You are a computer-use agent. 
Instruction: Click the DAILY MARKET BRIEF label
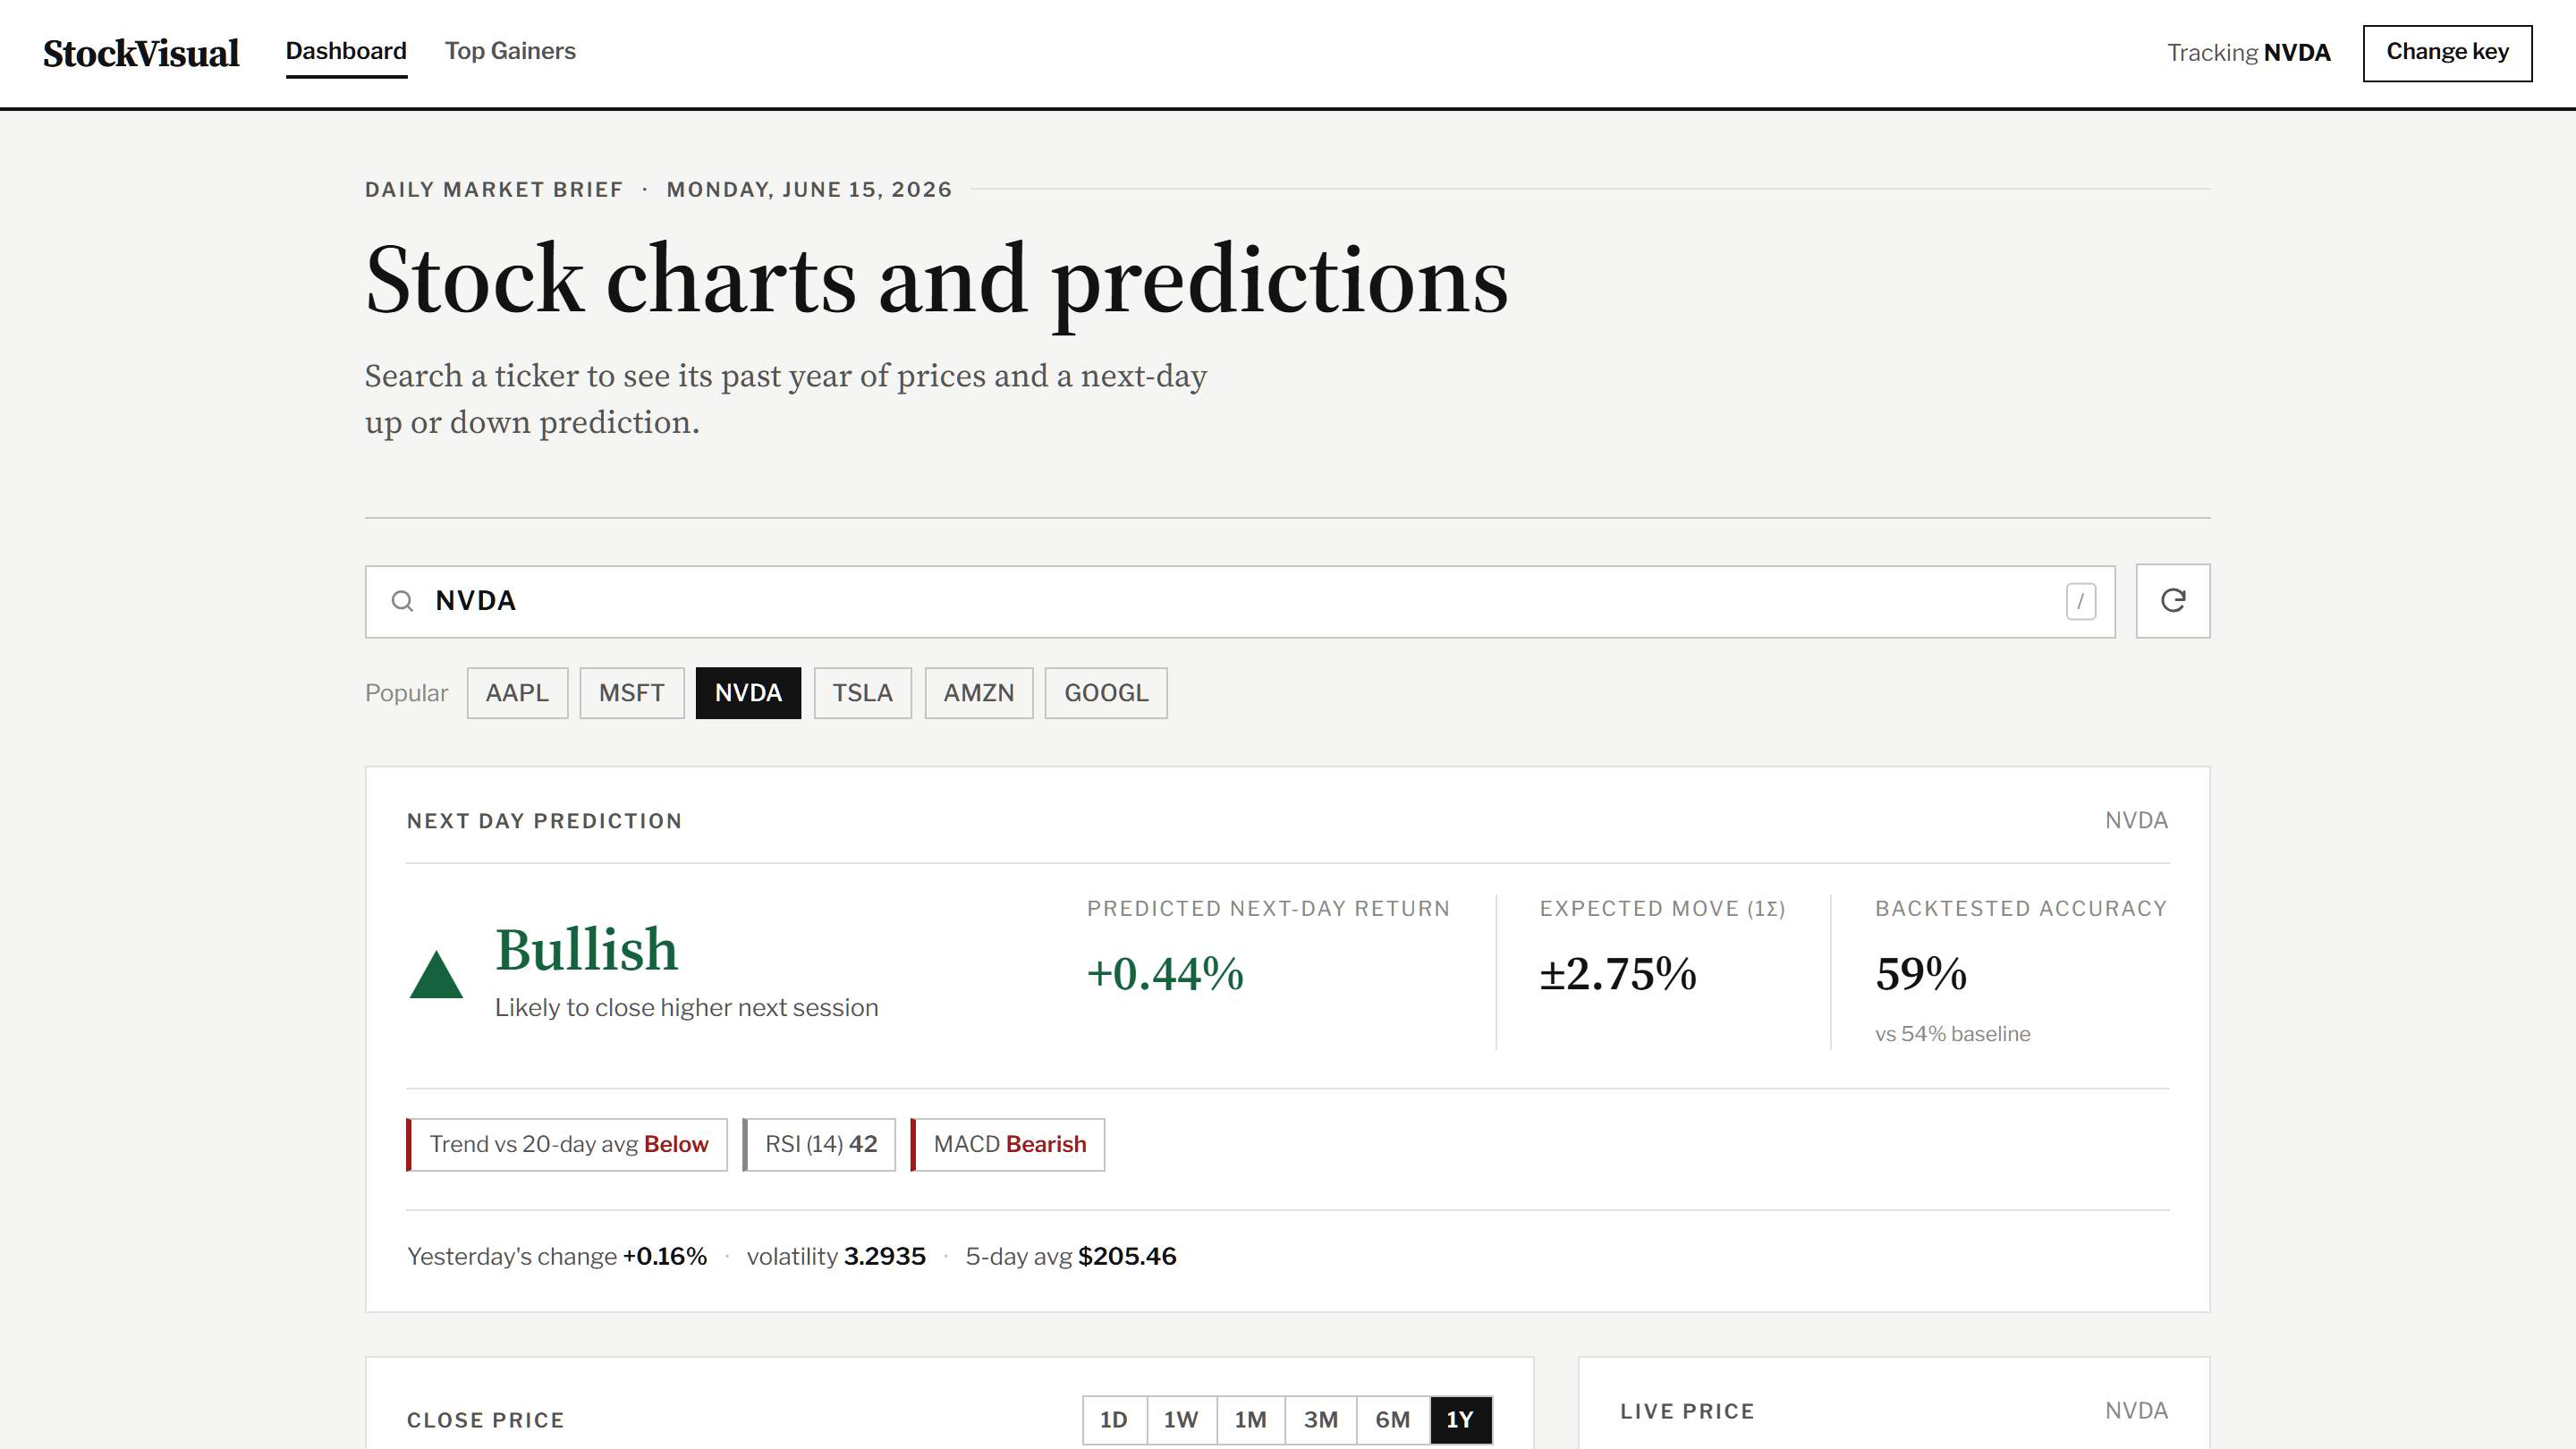pyautogui.click(x=494, y=190)
